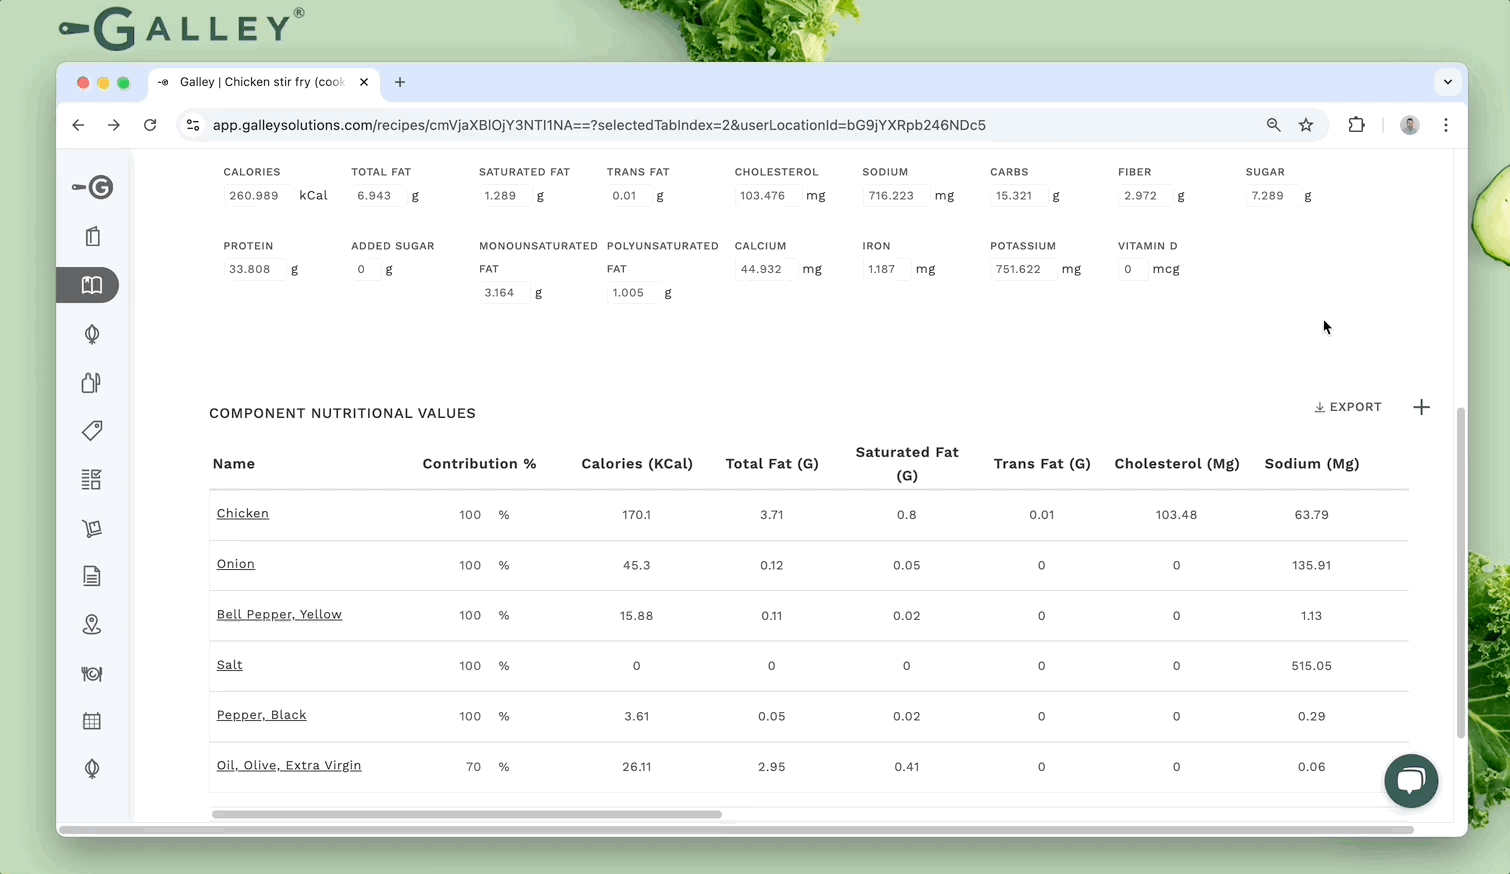Open the purchasing cart icon in sidebar
The image size is (1510, 874).
pos(92,528)
